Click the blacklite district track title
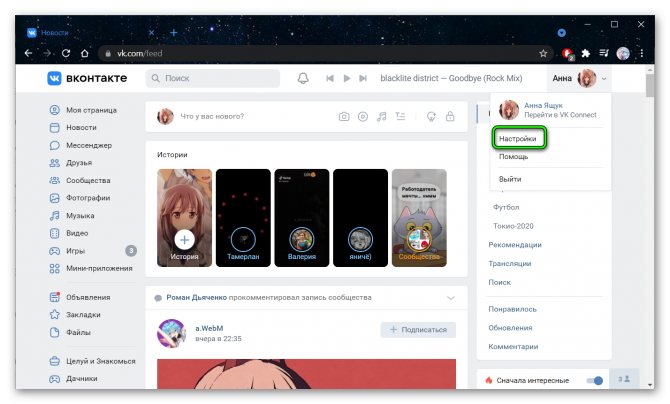 point(451,78)
